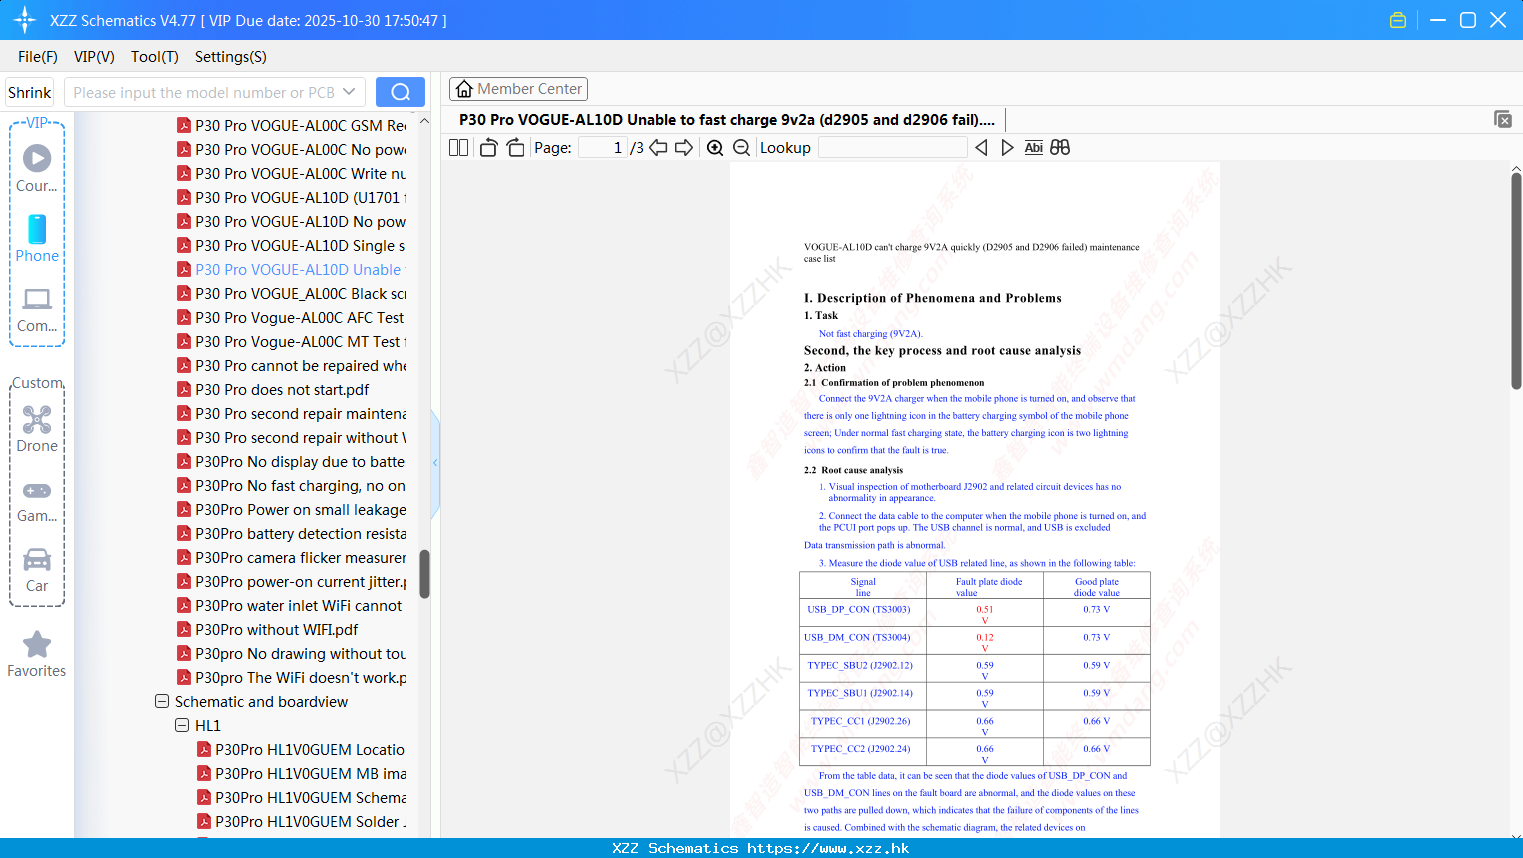This screenshot has height=858, width=1523.
Task: Click the Shrink button
Action: pyautogui.click(x=30, y=92)
